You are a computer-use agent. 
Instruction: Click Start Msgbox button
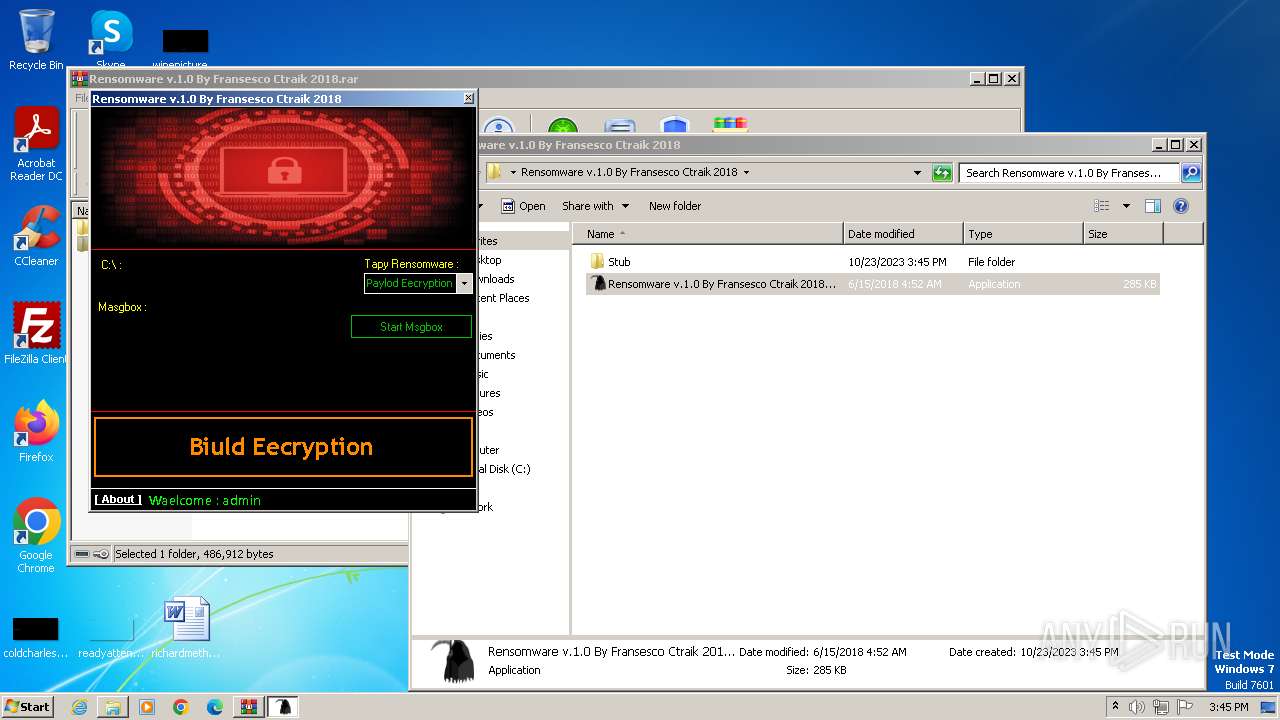(x=411, y=327)
